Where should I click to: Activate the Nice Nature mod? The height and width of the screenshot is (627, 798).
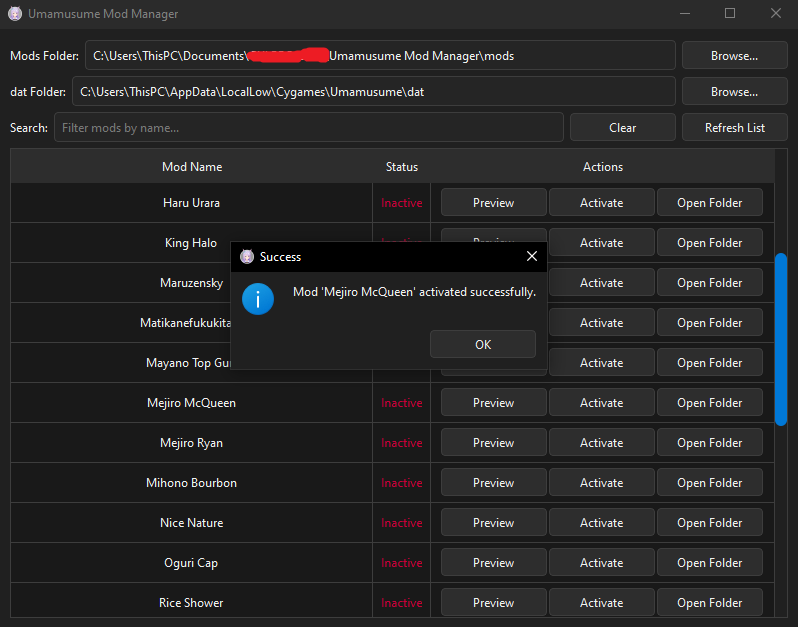[x=602, y=523]
